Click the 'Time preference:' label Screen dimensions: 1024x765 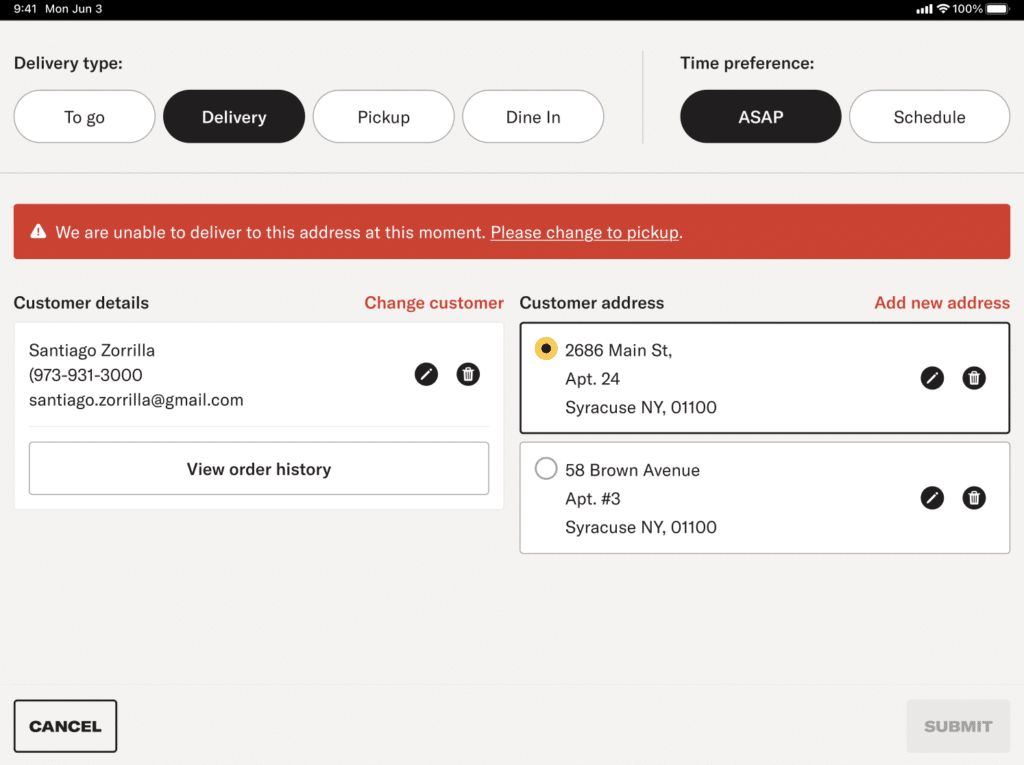point(747,63)
